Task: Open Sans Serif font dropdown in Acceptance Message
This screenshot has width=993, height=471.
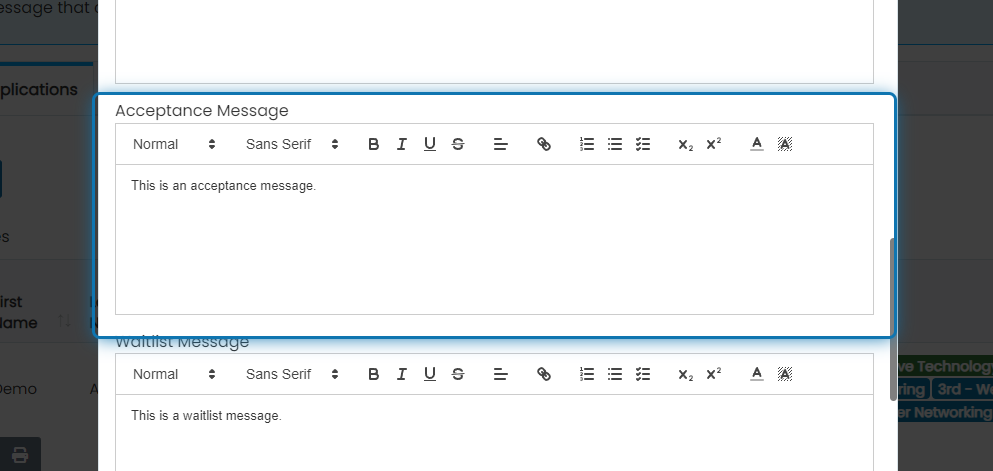Action: tap(292, 144)
